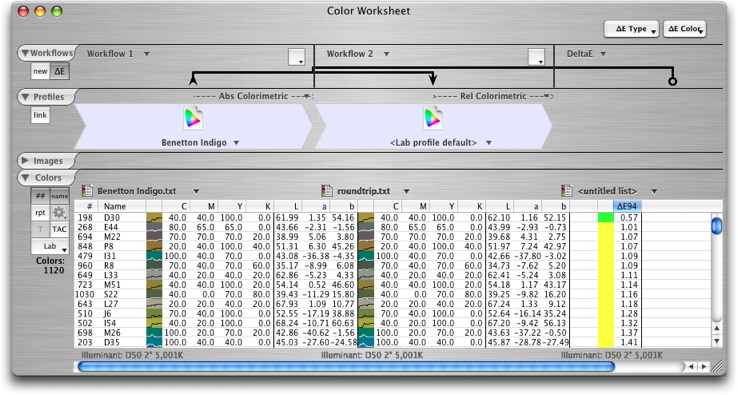The height and width of the screenshot is (395, 738).
Task: Open the Lab color mode dropdown
Action: (50, 246)
